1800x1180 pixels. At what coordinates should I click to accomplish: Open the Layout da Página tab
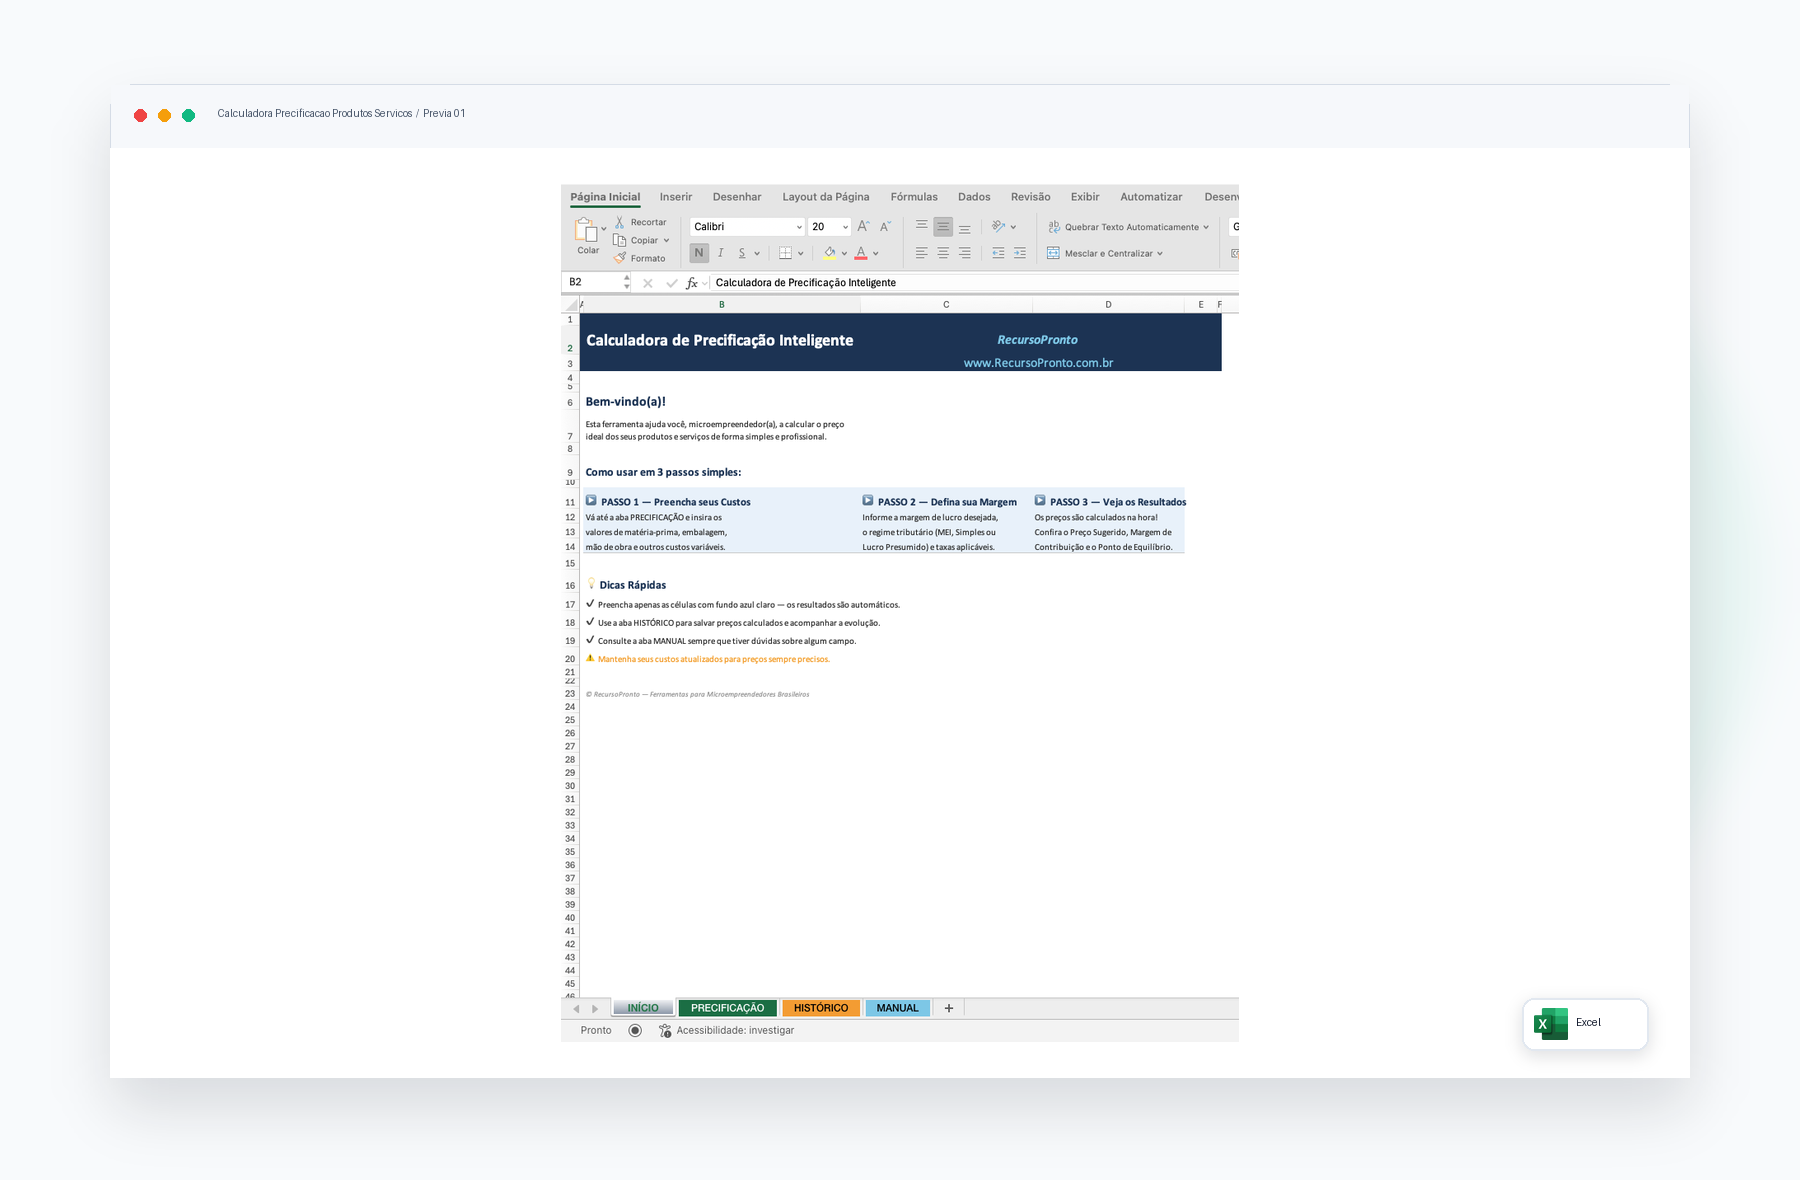pyautogui.click(x=826, y=197)
